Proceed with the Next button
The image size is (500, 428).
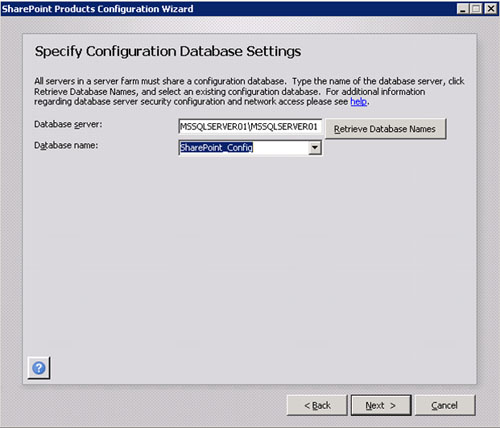coord(381,405)
